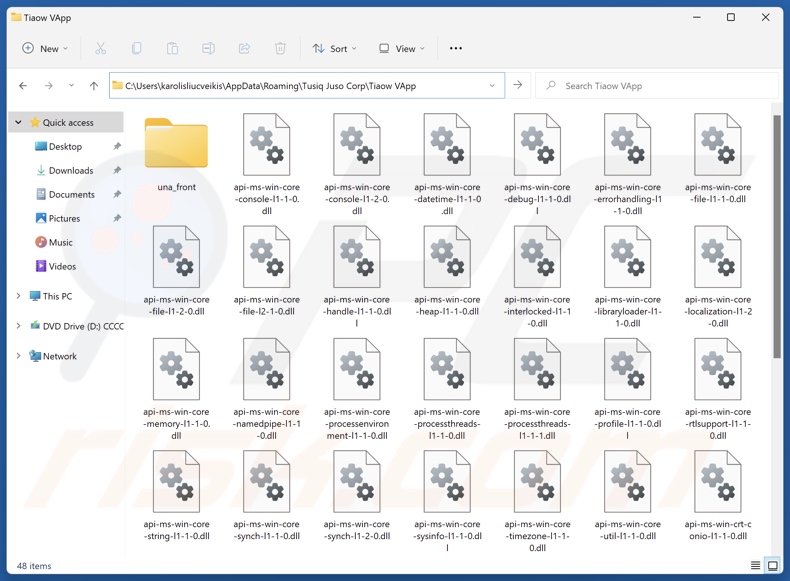Click the Copy icon in toolbar

coord(136,48)
